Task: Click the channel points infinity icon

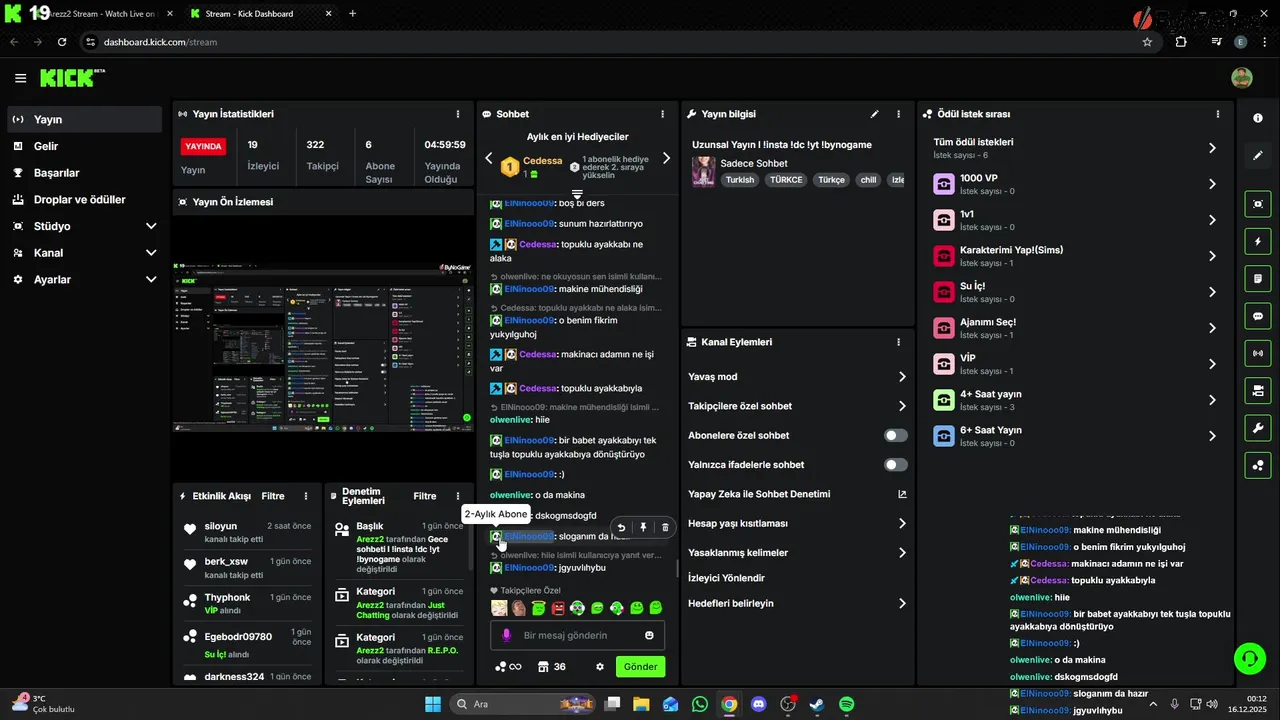Action: 508,667
